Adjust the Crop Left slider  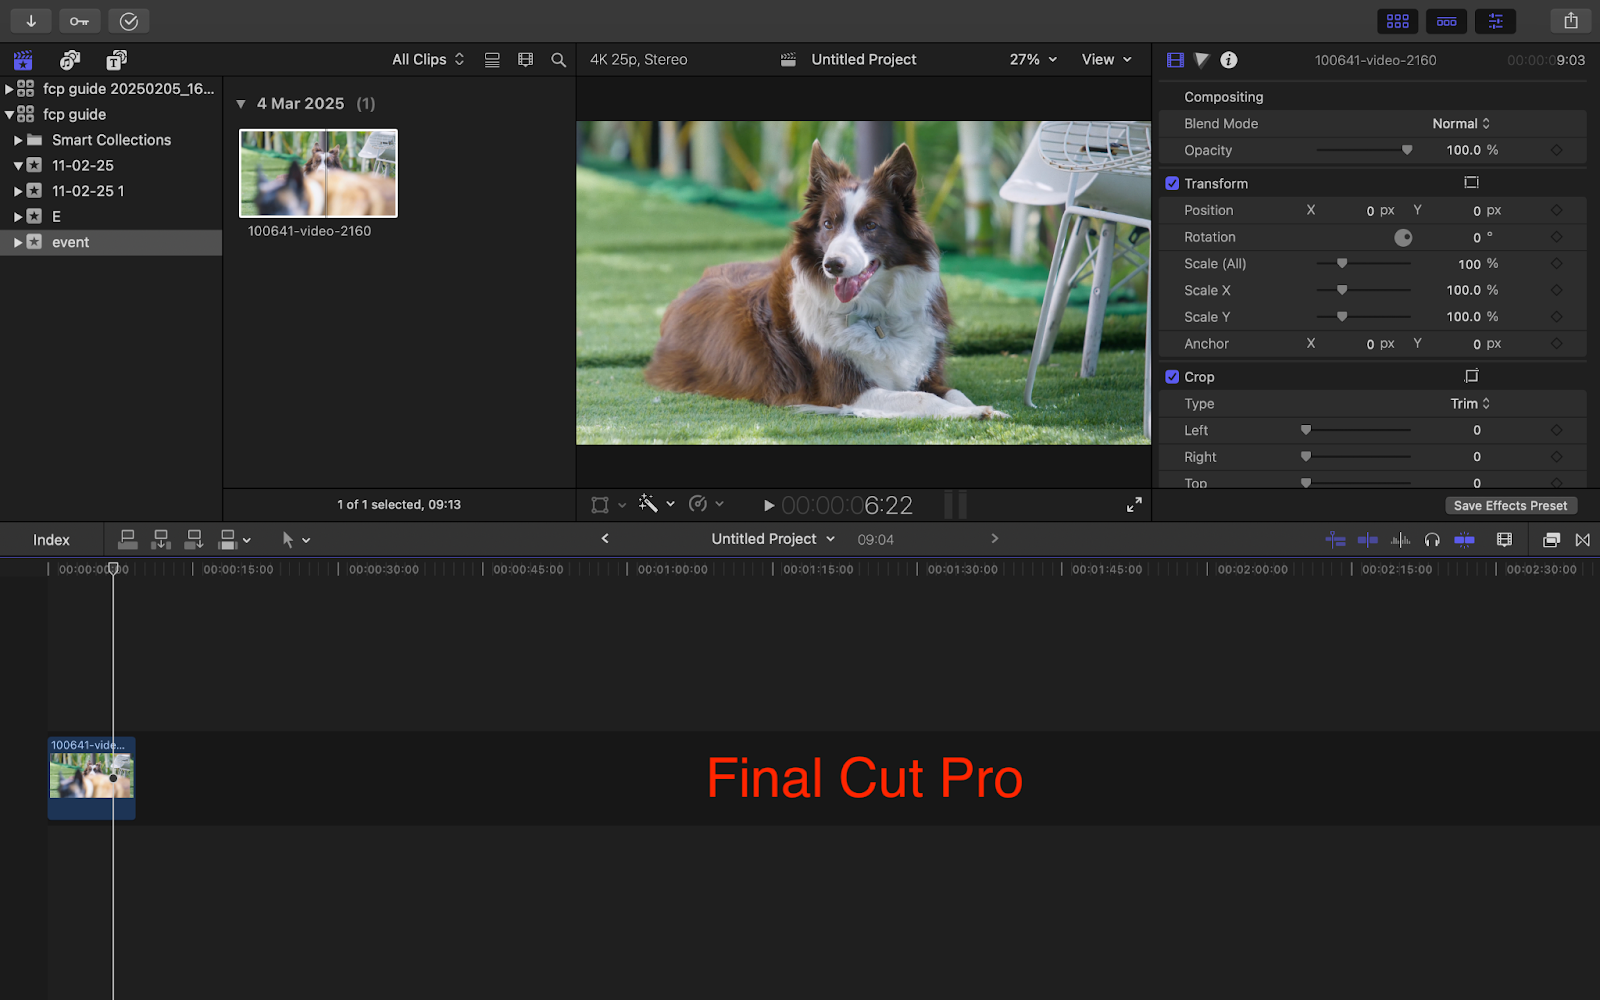(1356, 430)
